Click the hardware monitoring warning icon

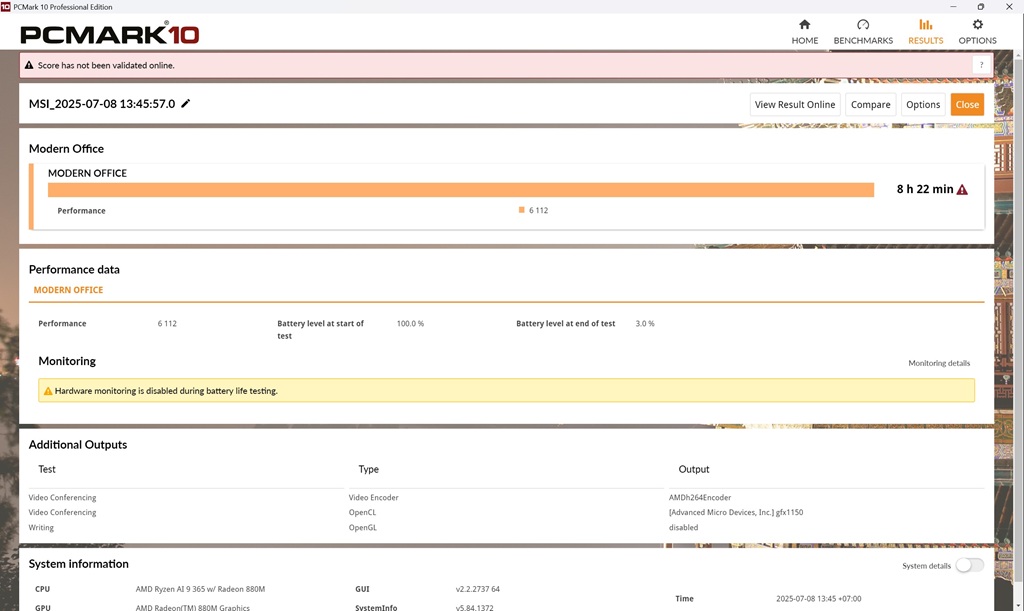tap(48, 391)
